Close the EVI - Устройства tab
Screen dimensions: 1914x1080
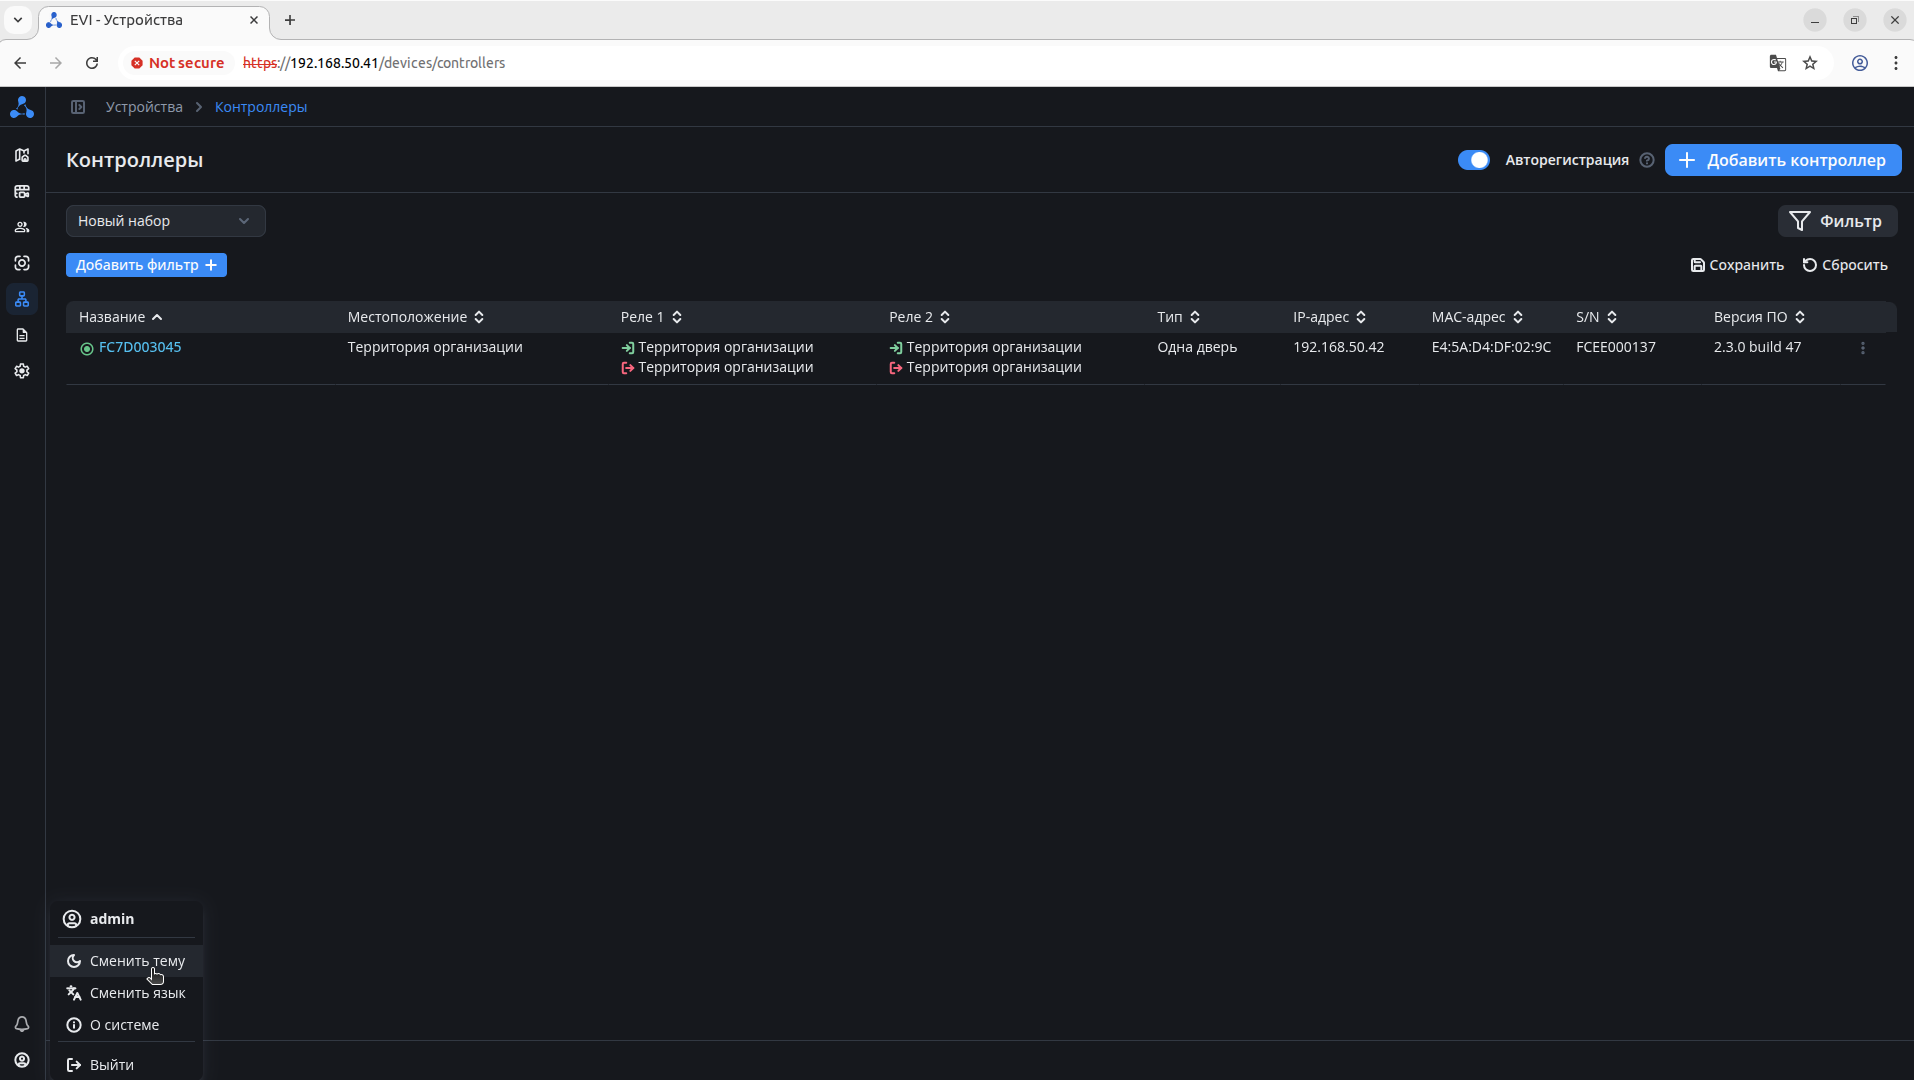point(254,20)
